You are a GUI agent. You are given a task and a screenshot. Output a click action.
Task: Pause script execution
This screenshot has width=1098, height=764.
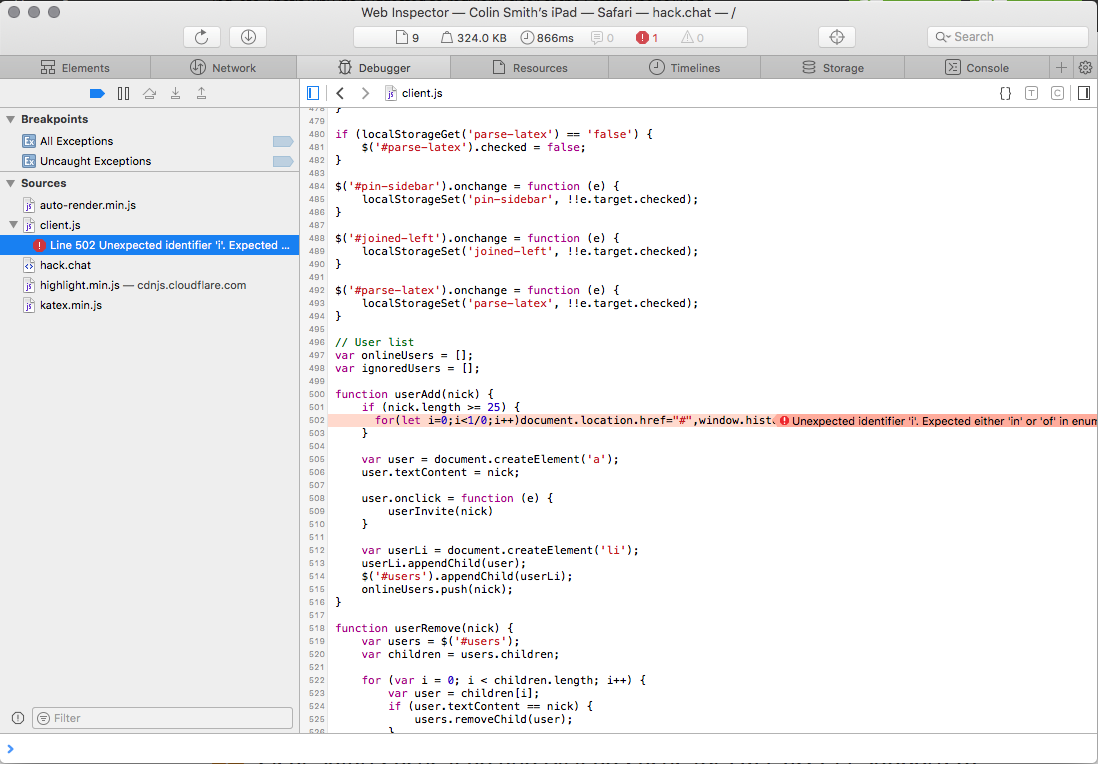pos(123,93)
